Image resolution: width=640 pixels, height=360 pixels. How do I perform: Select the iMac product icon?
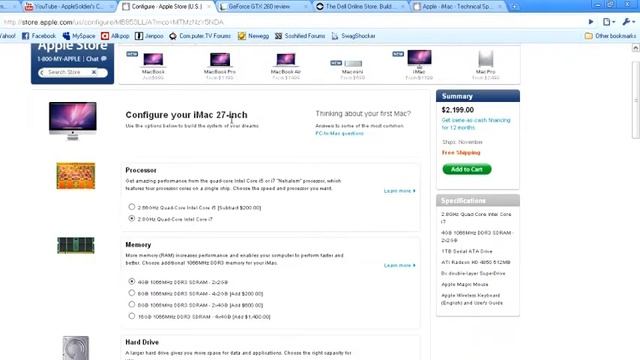(419, 58)
